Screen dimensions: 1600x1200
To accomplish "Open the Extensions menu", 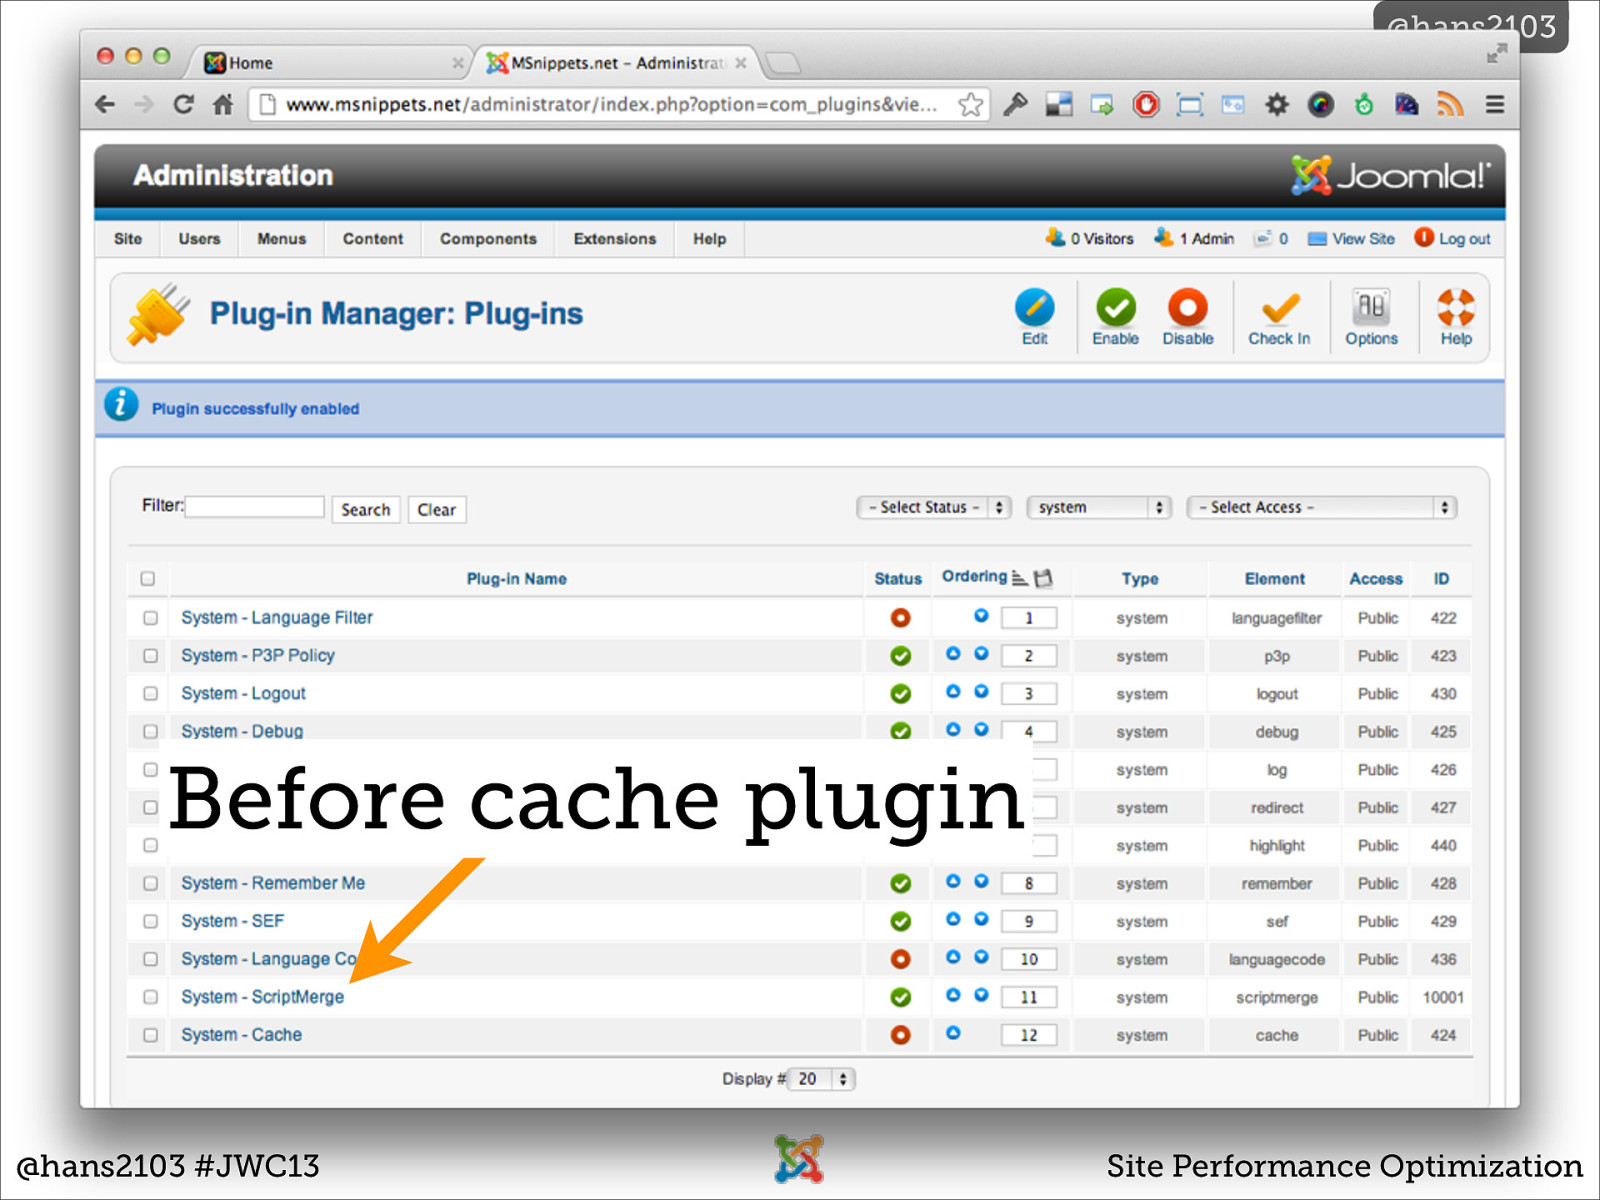I will 615,239.
